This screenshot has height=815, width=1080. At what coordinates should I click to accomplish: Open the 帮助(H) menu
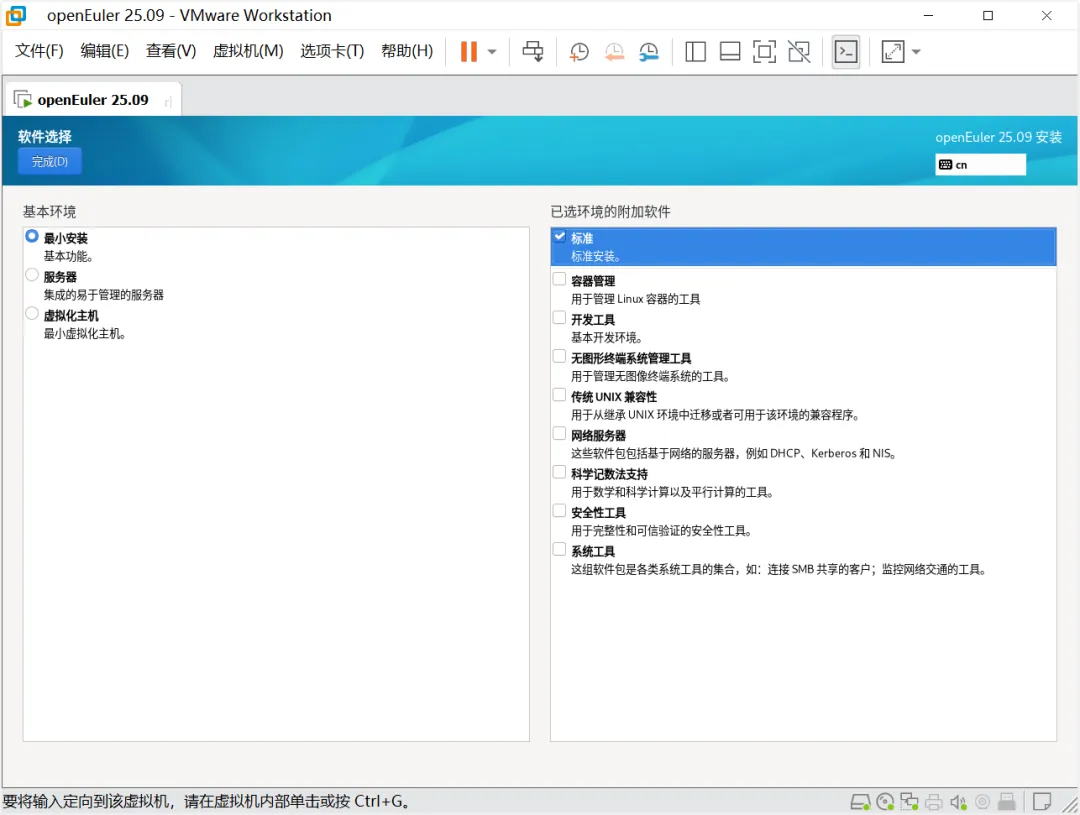pos(407,51)
